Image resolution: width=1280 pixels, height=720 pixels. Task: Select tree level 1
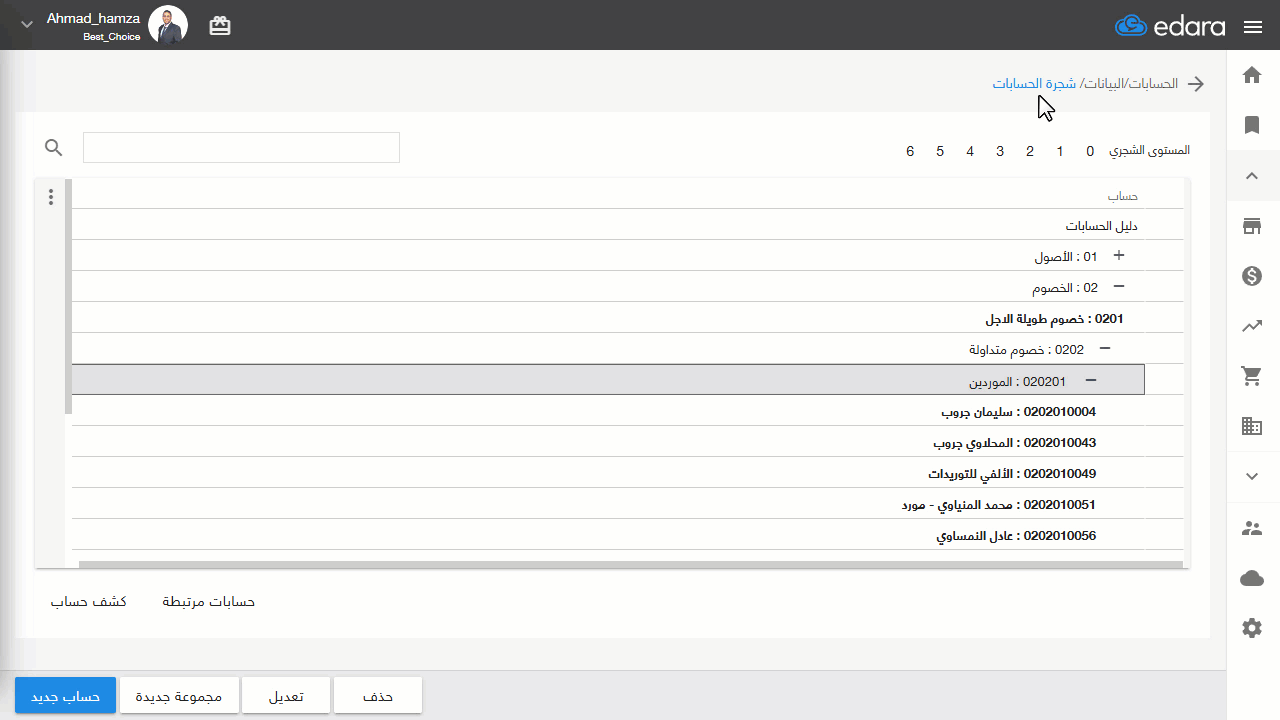tap(1060, 151)
